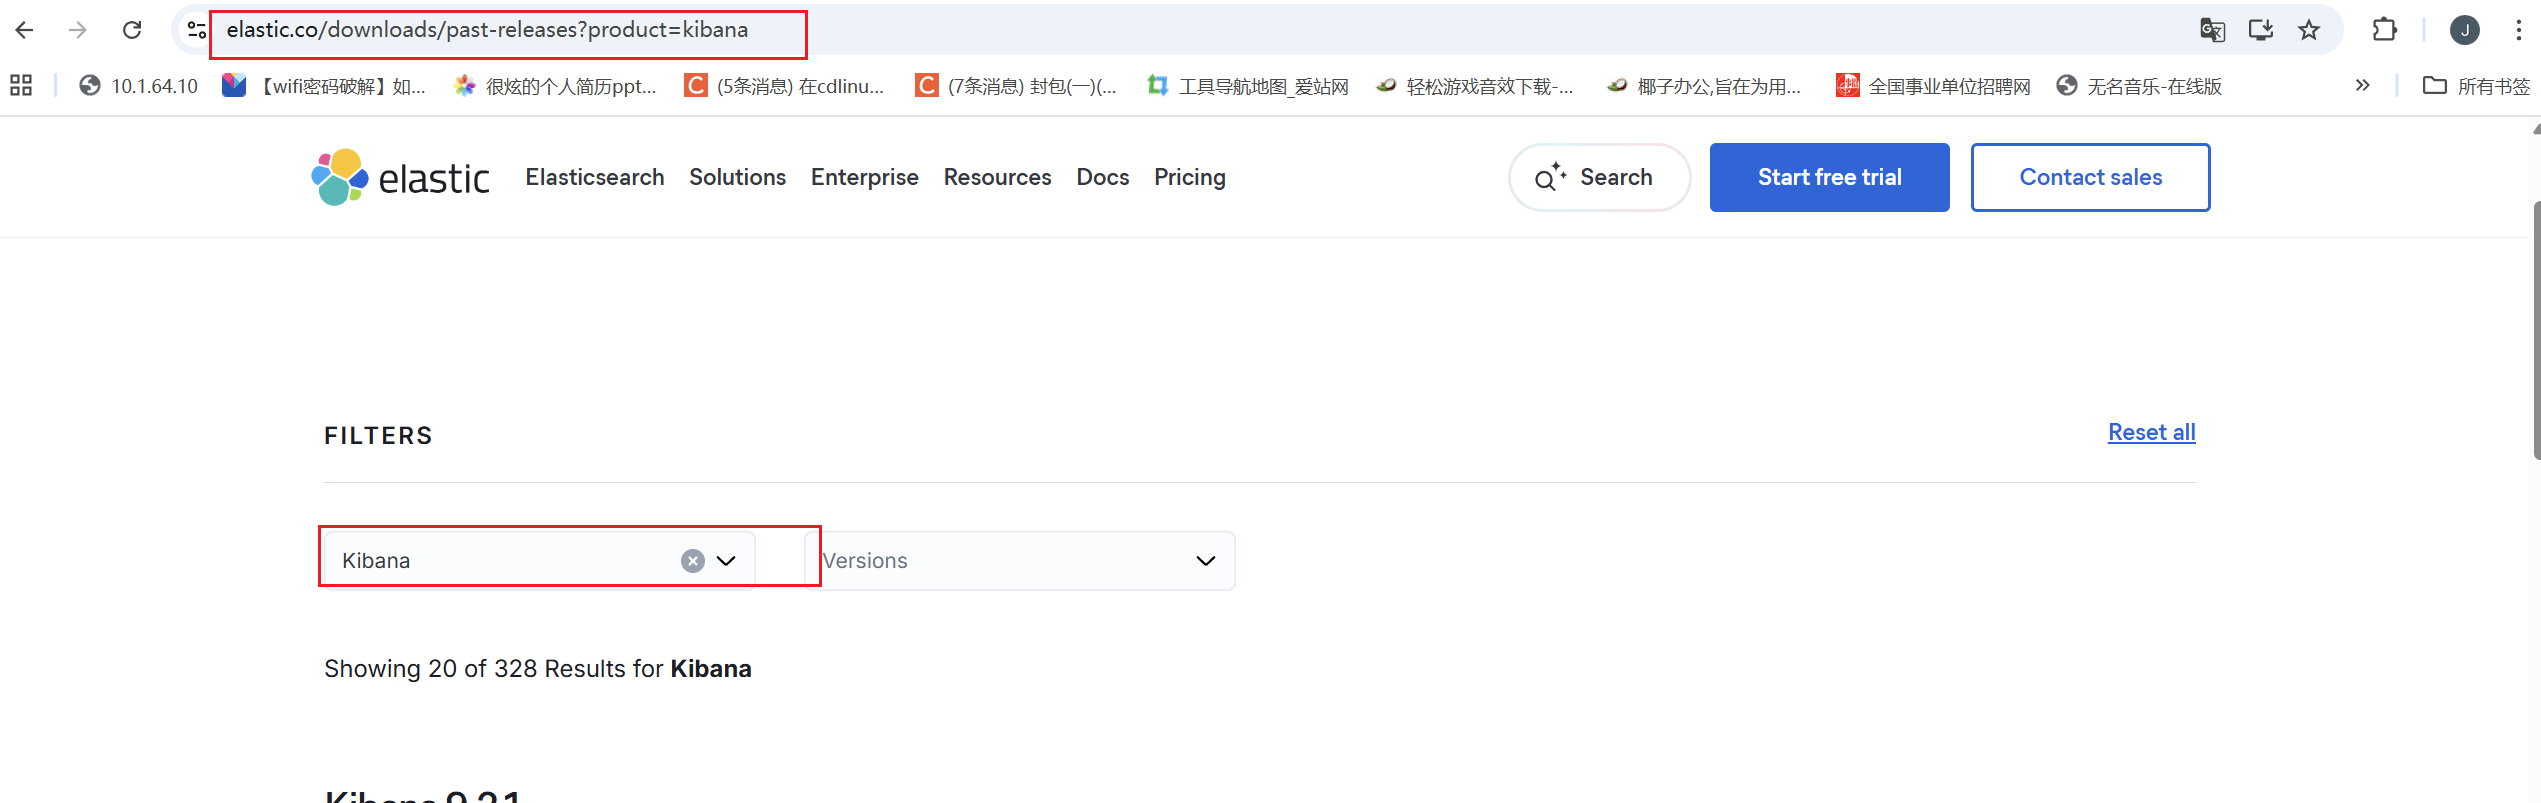Viewport: 2541px width, 803px height.
Task: Open the Versions dropdown
Action: [x=1020, y=561]
